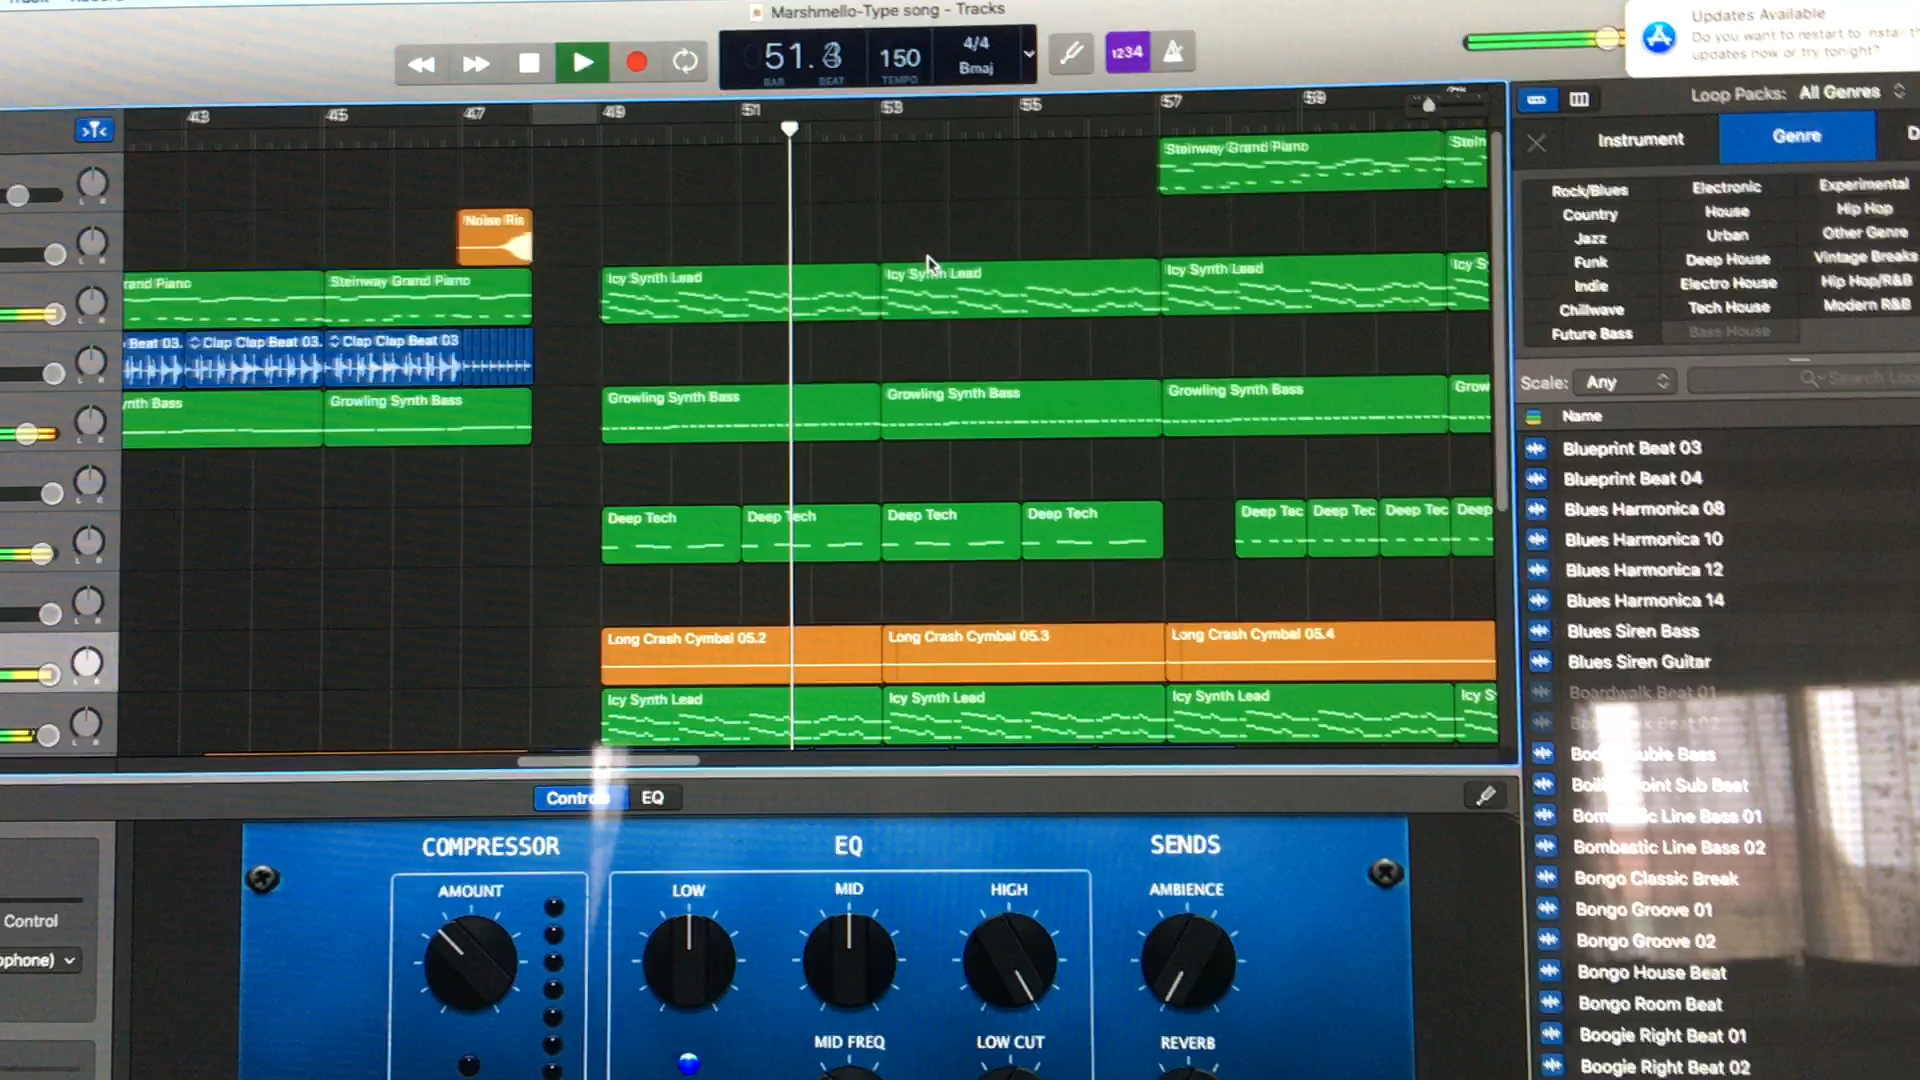
Task: Reset loop browser filters with X button
Action: (x=1537, y=143)
